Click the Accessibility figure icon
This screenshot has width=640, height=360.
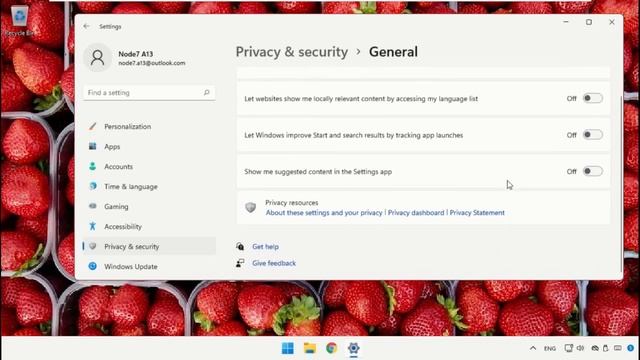(x=93, y=226)
